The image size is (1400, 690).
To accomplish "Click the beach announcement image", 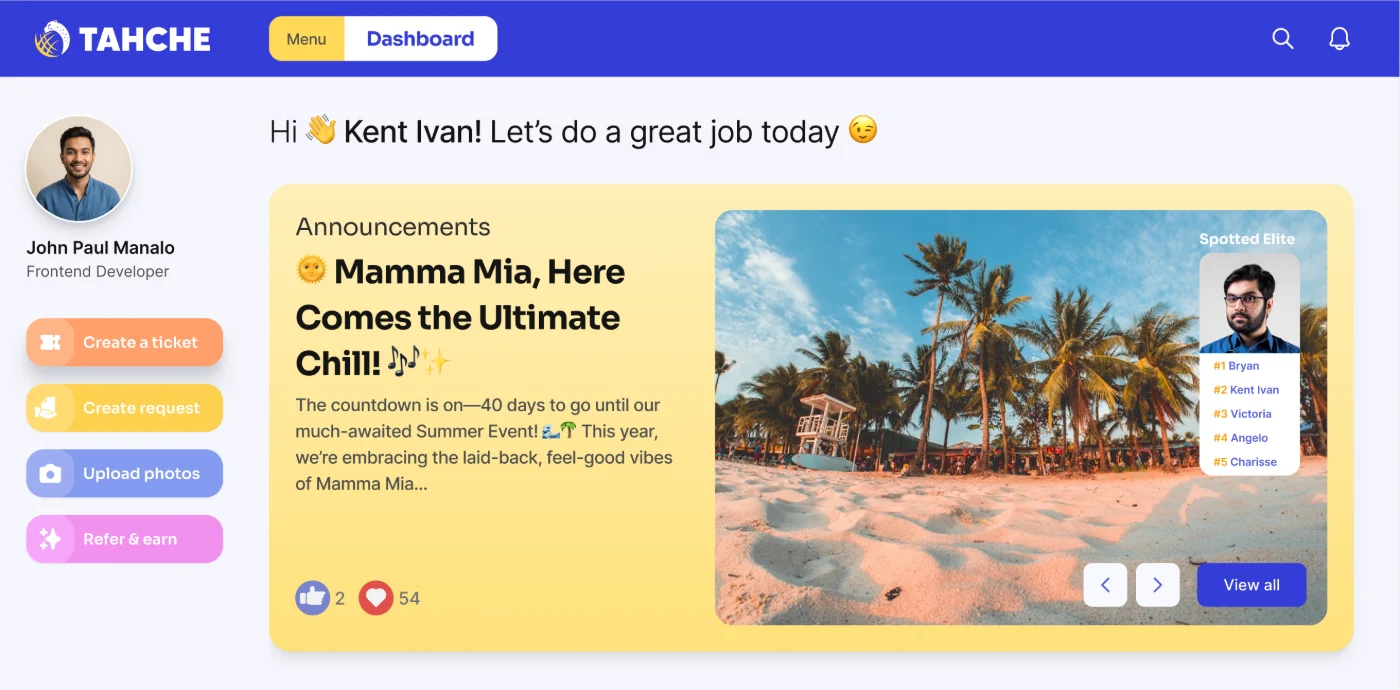I will (1021, 418).
